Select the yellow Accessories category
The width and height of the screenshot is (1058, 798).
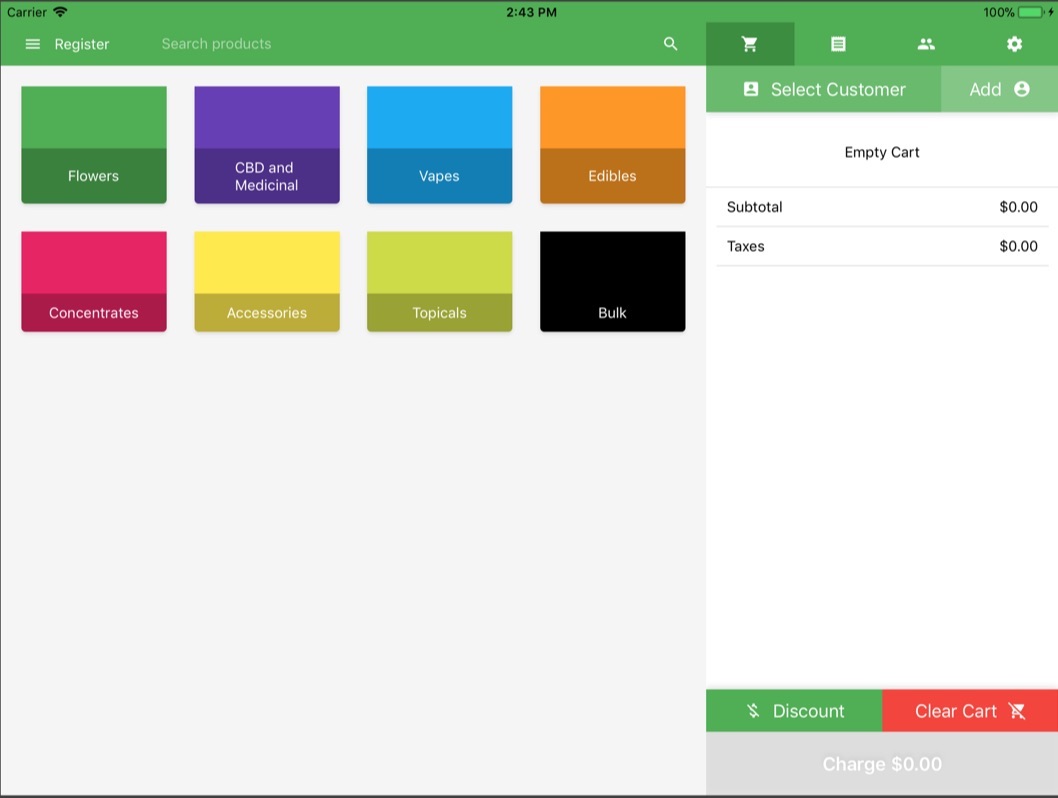click(267, 281)
